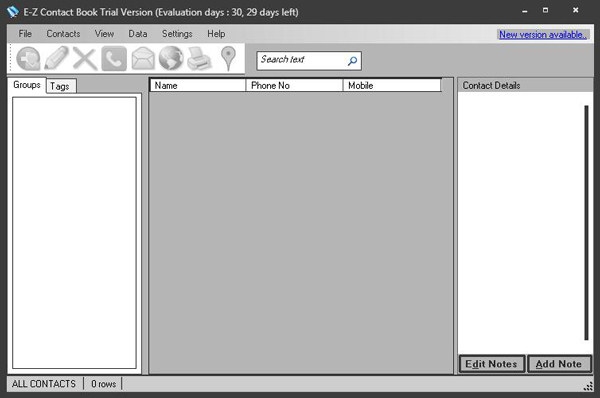The width and height of the screenshot is (600, 398).
Task: Click the window resize grip corner
Action: click(588, 387)
